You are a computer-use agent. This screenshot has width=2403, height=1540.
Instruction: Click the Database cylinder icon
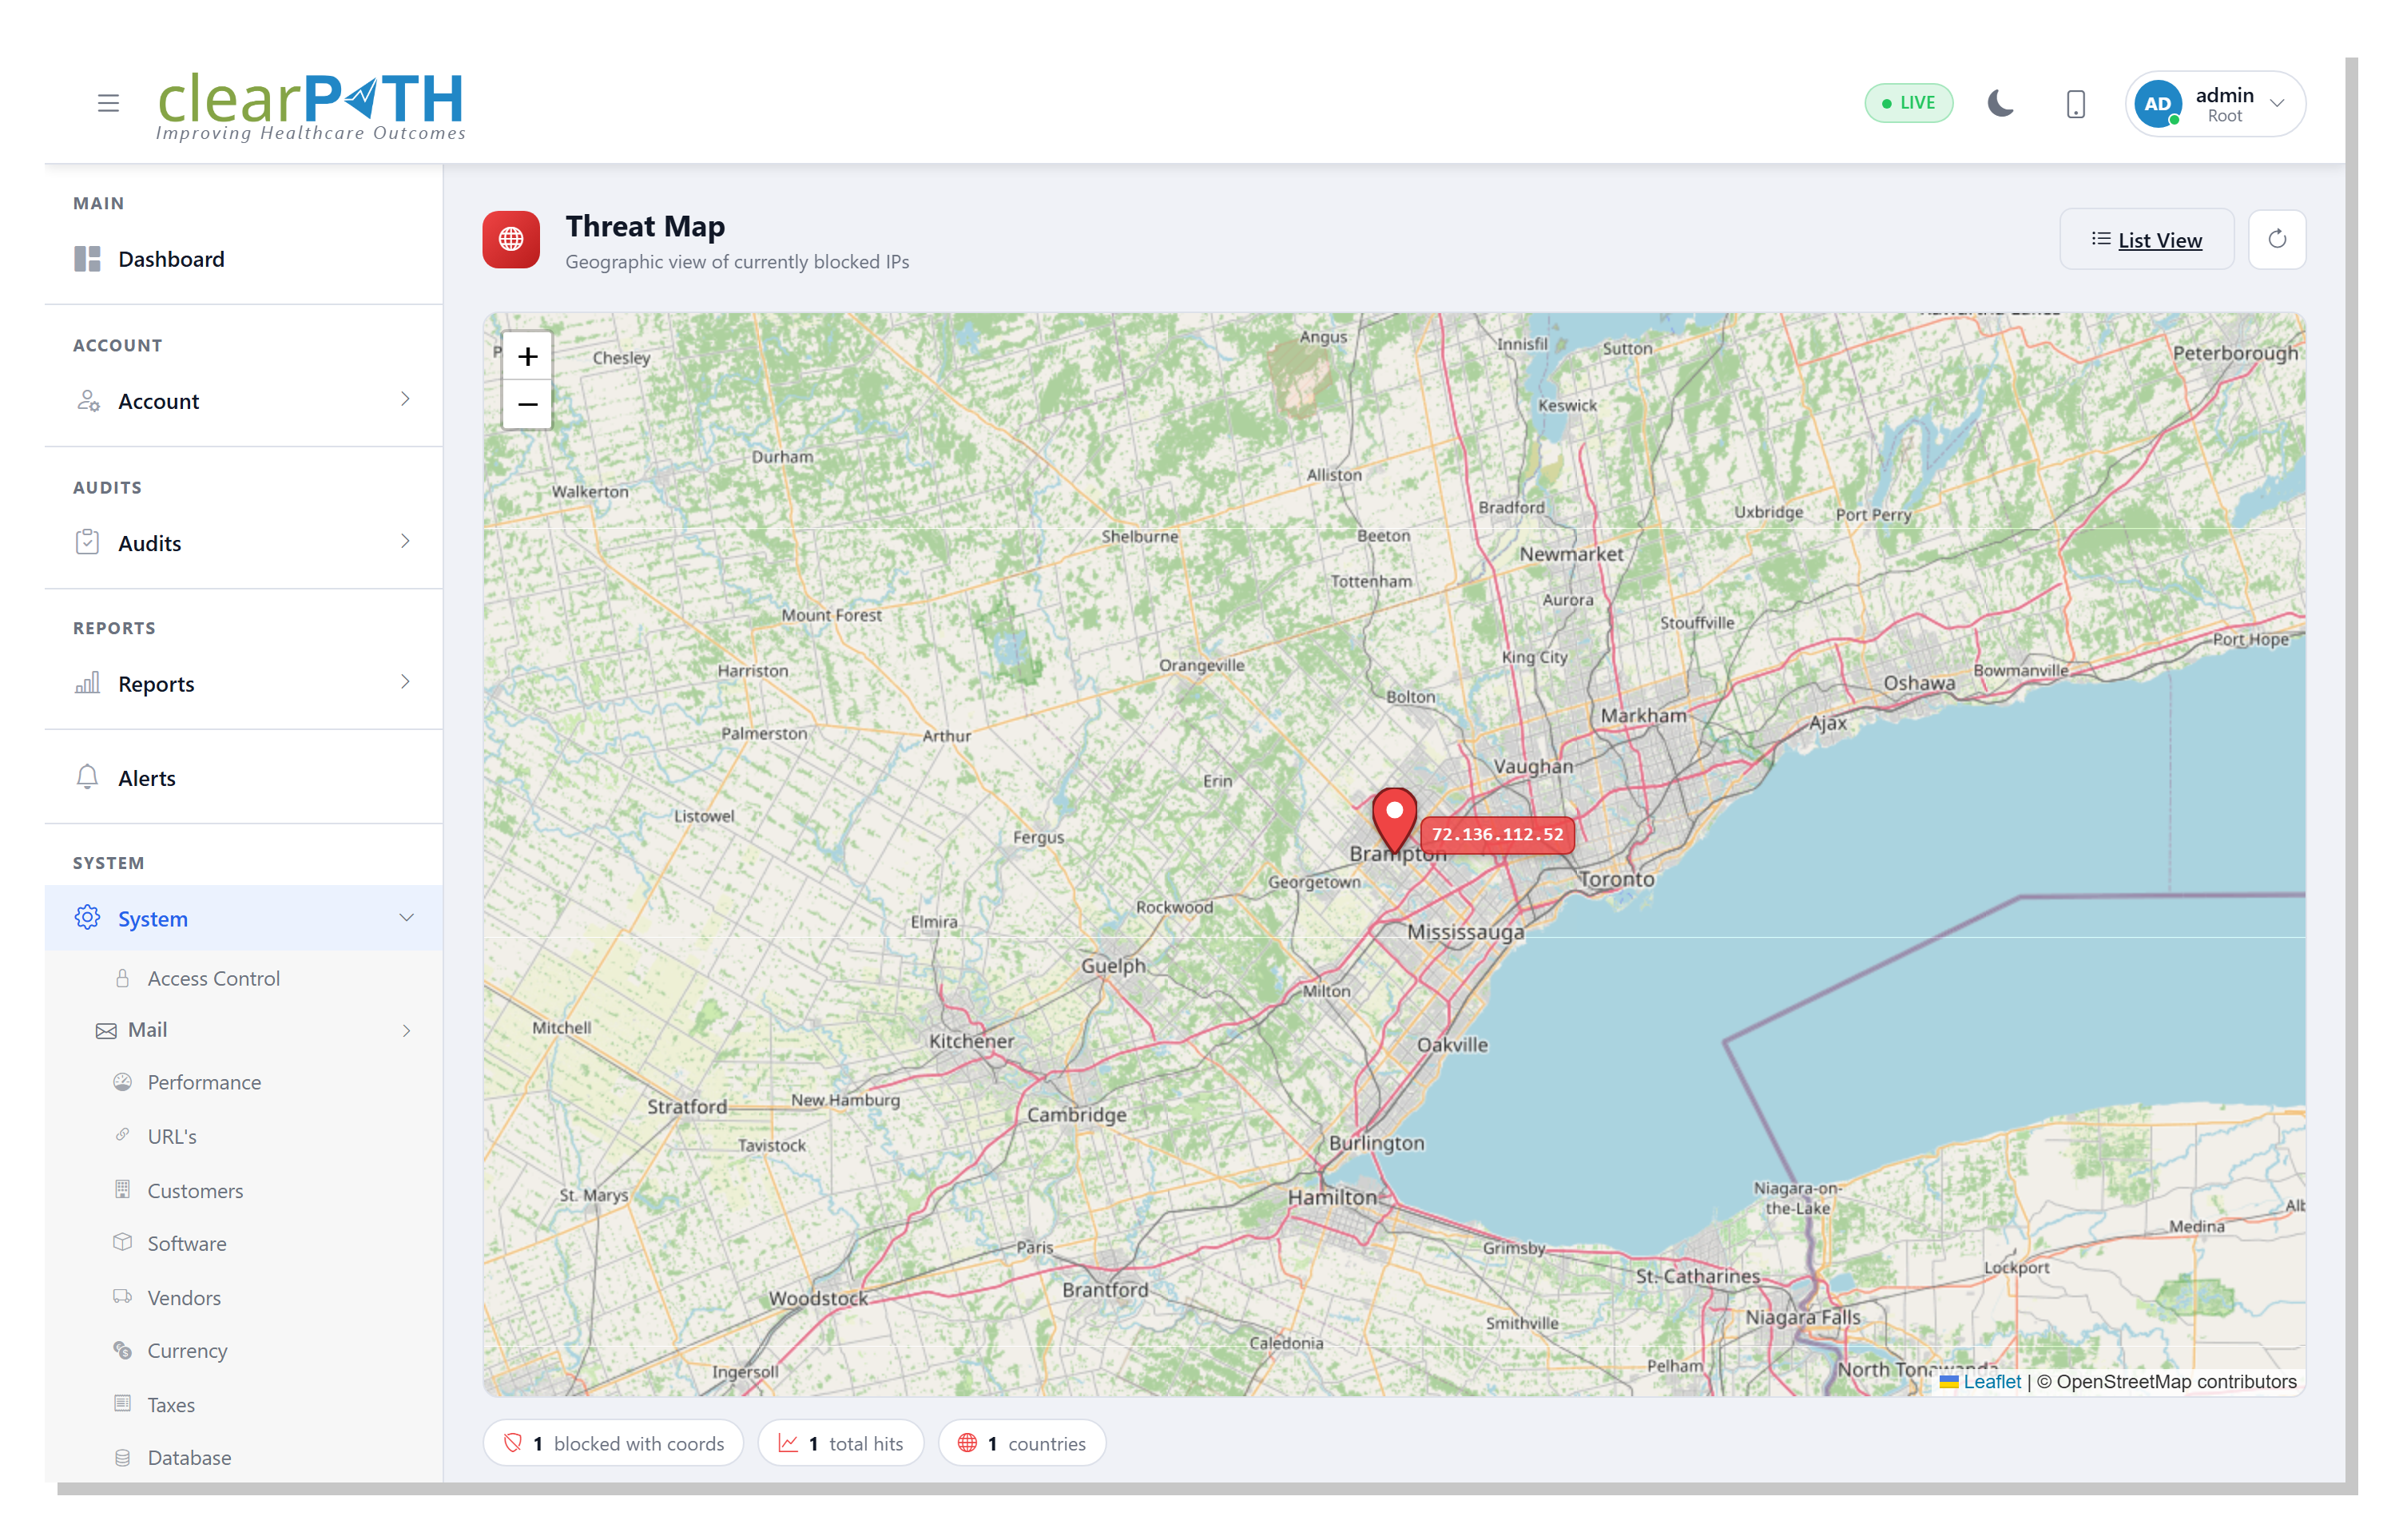[122, 1457]
